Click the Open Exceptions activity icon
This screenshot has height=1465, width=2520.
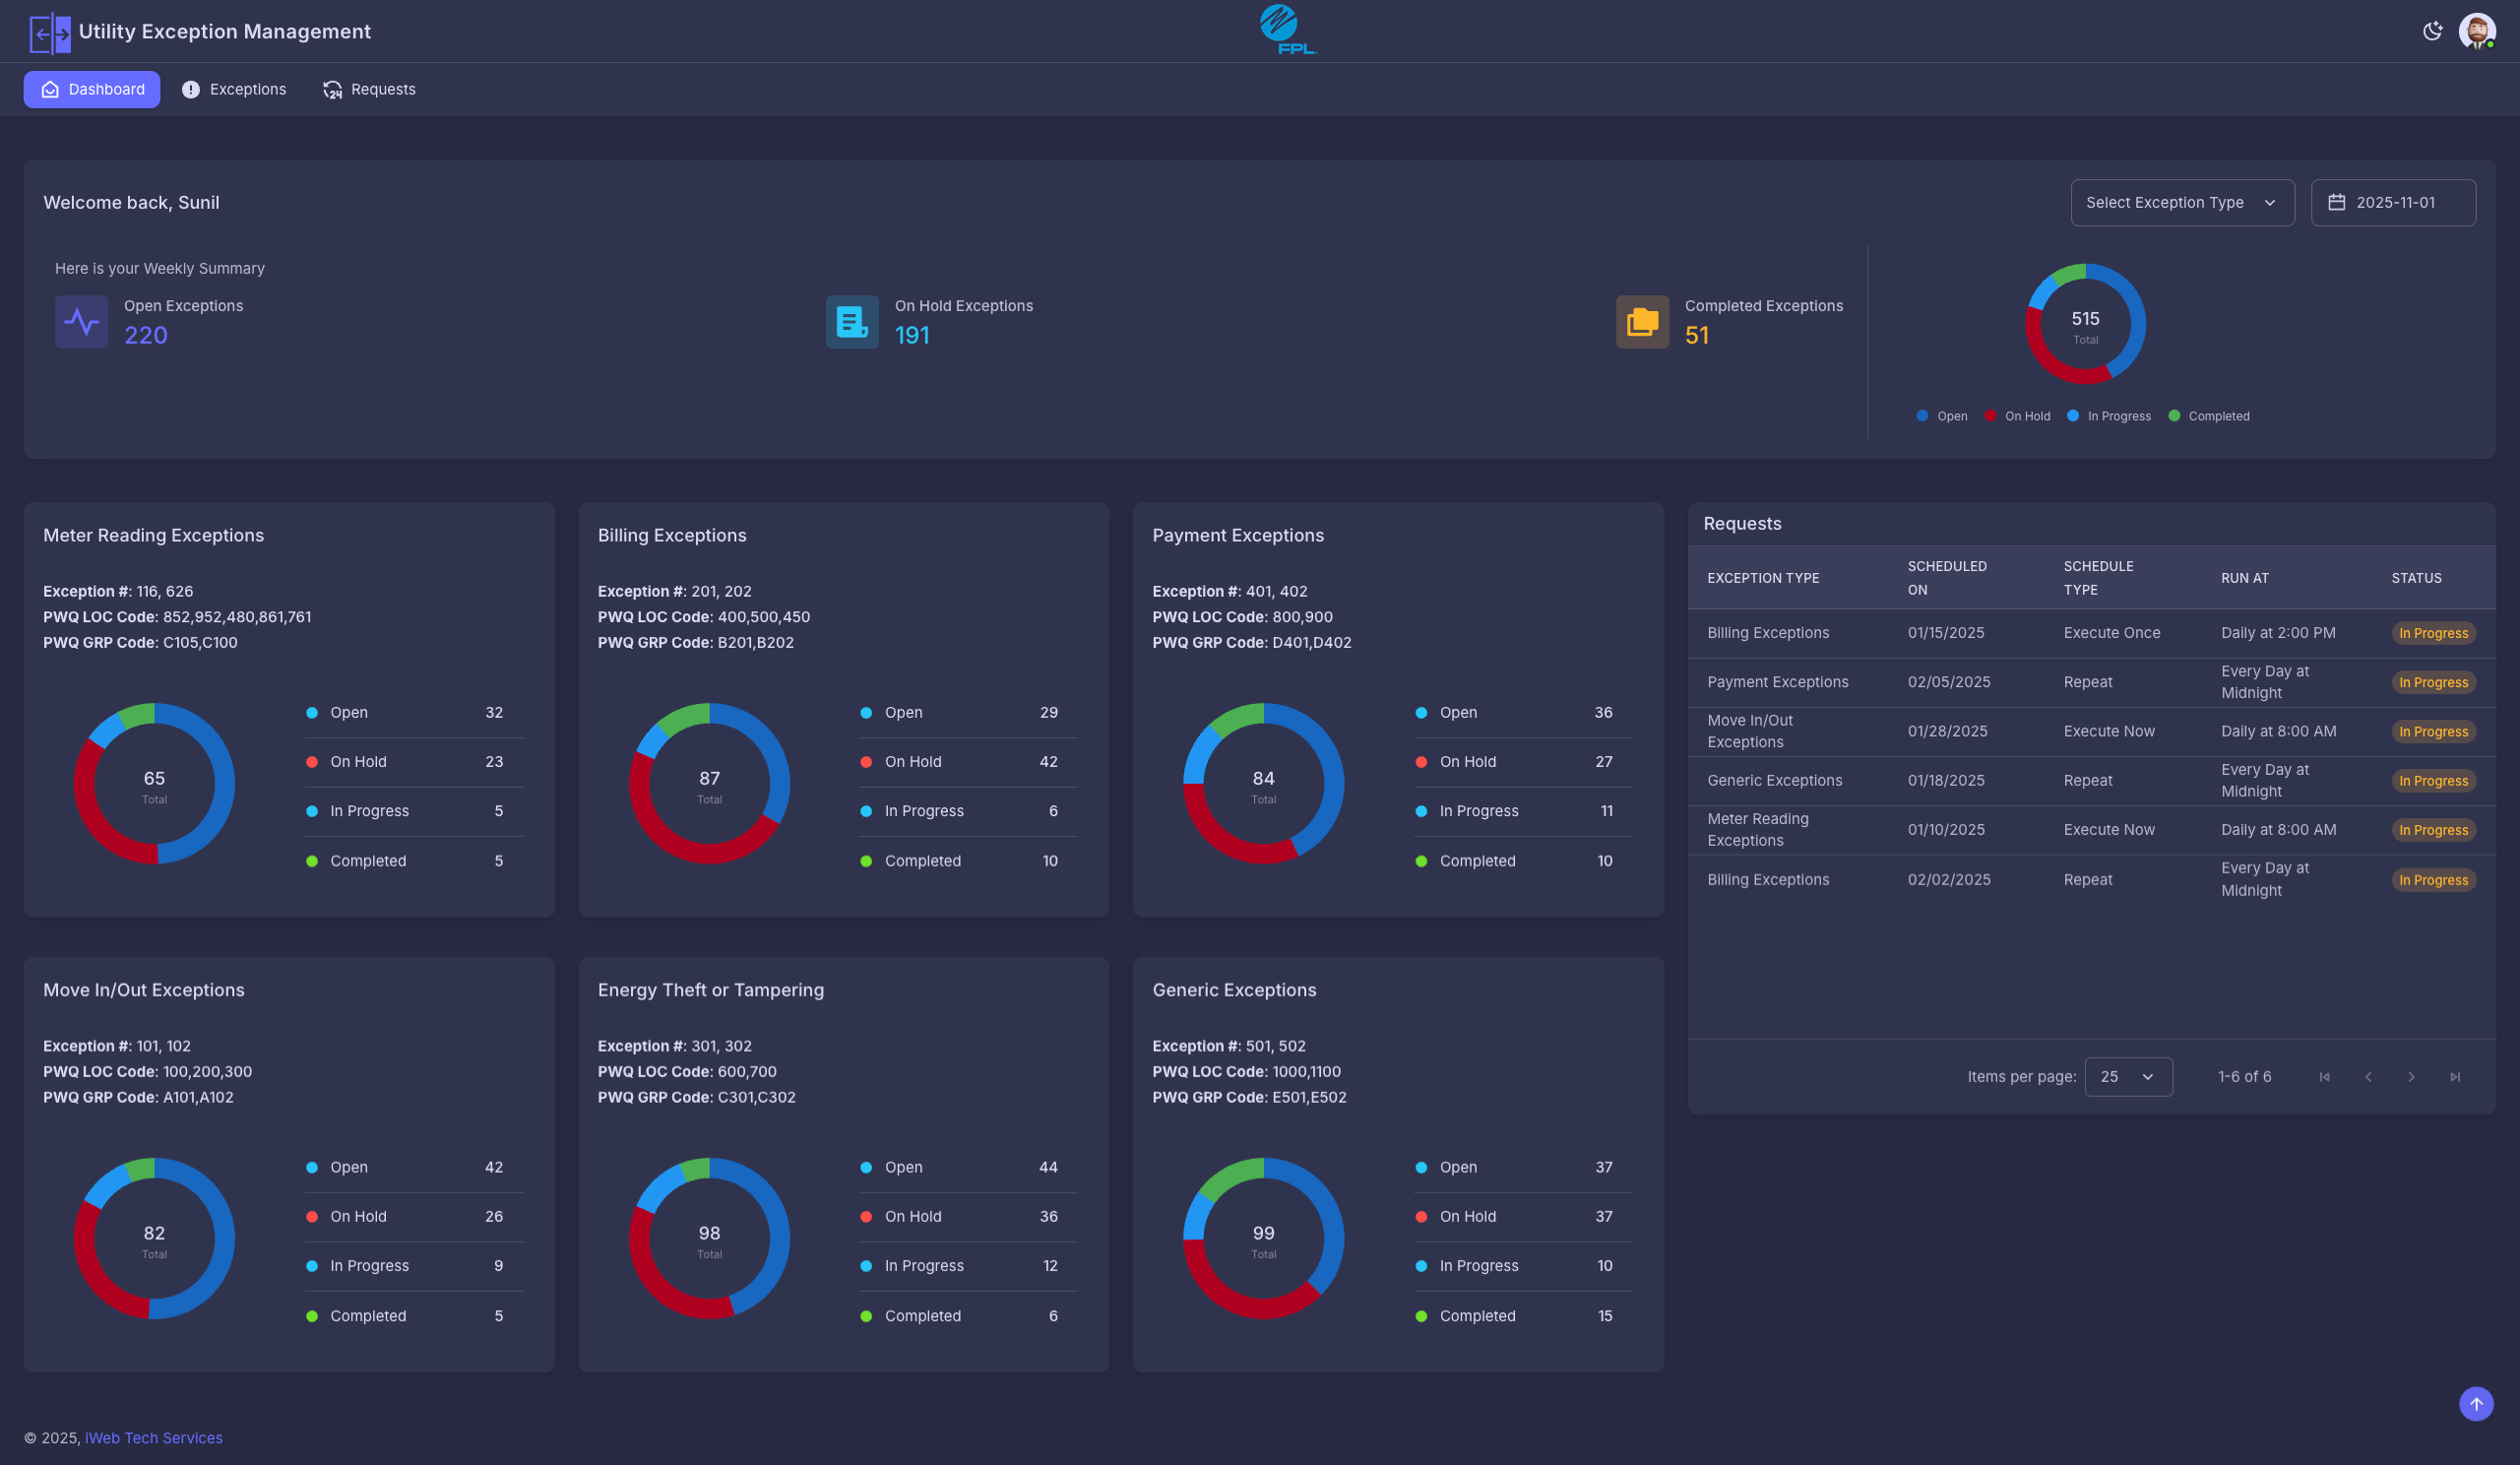[x=81, y=321]
